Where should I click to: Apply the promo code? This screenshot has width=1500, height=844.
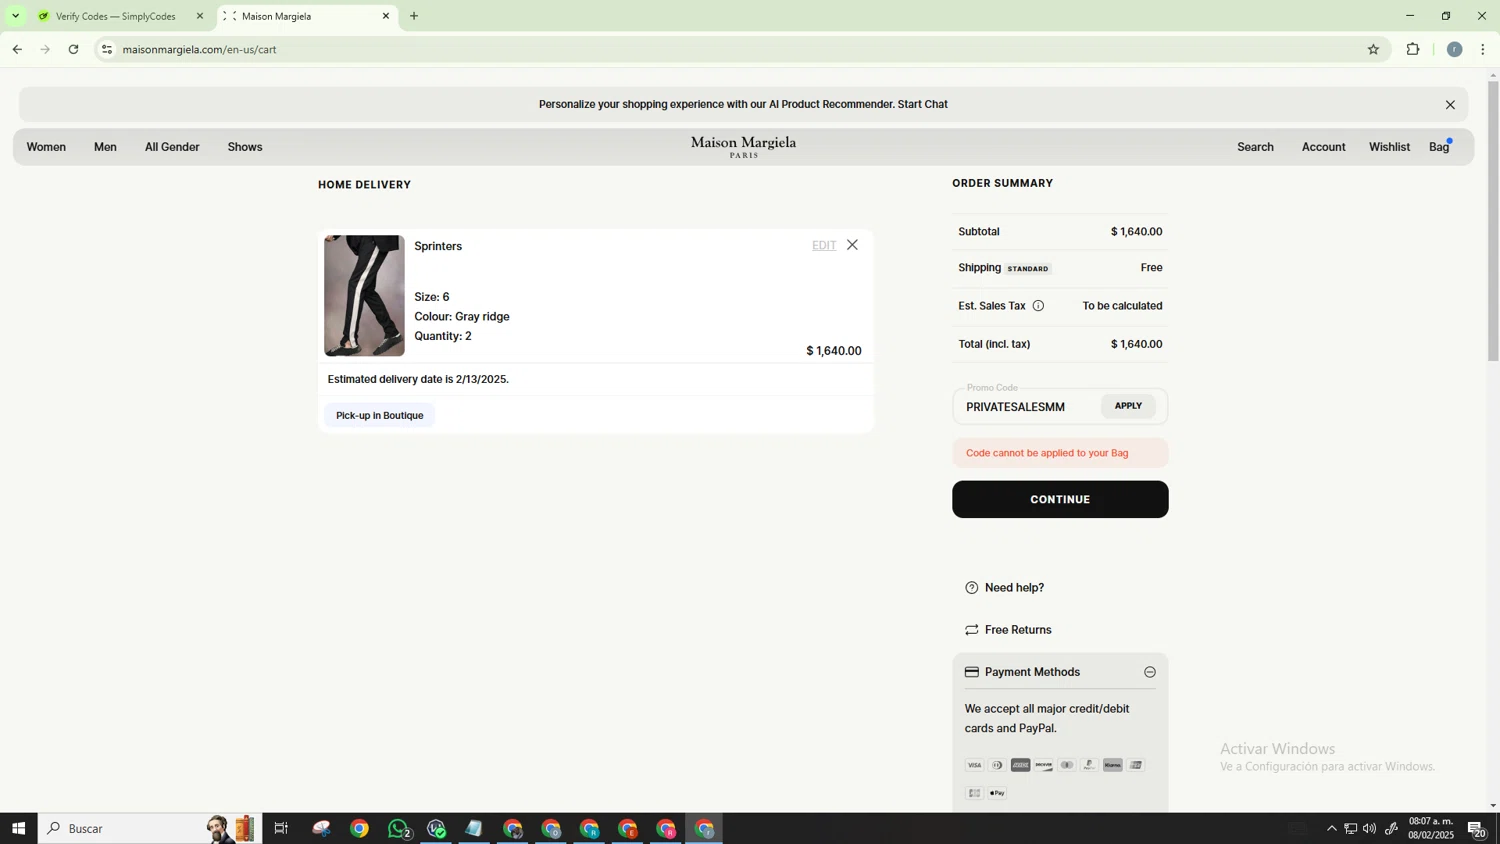click(1128, 406)
